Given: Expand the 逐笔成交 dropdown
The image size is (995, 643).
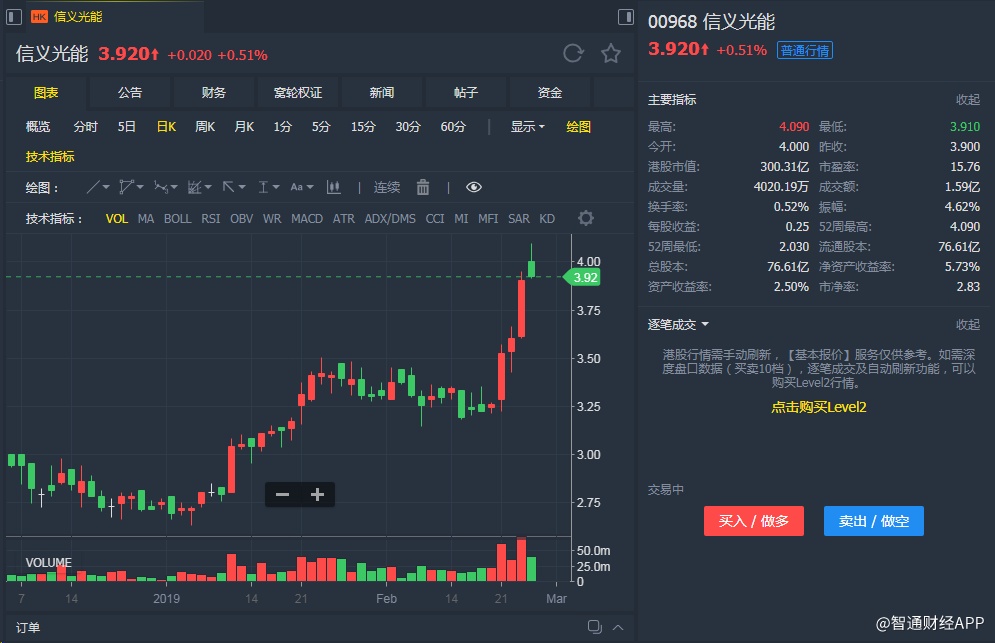Looking at the screenshot, I should (678, 324).
